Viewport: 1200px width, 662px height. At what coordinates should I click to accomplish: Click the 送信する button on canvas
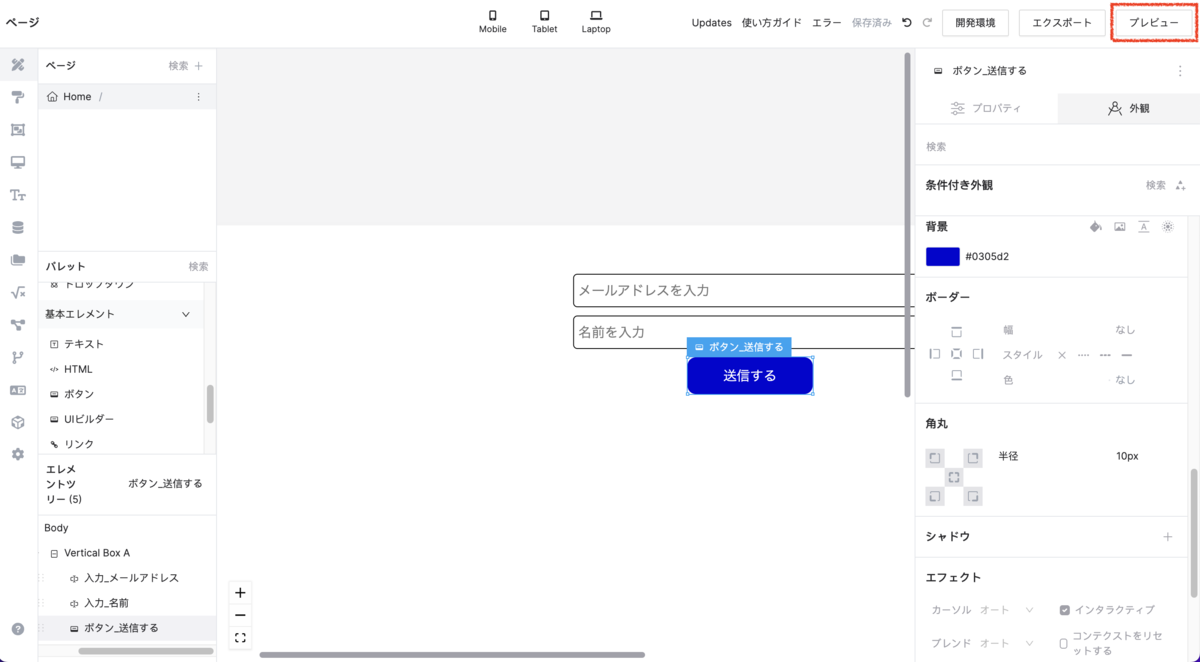tap(750, 376)
